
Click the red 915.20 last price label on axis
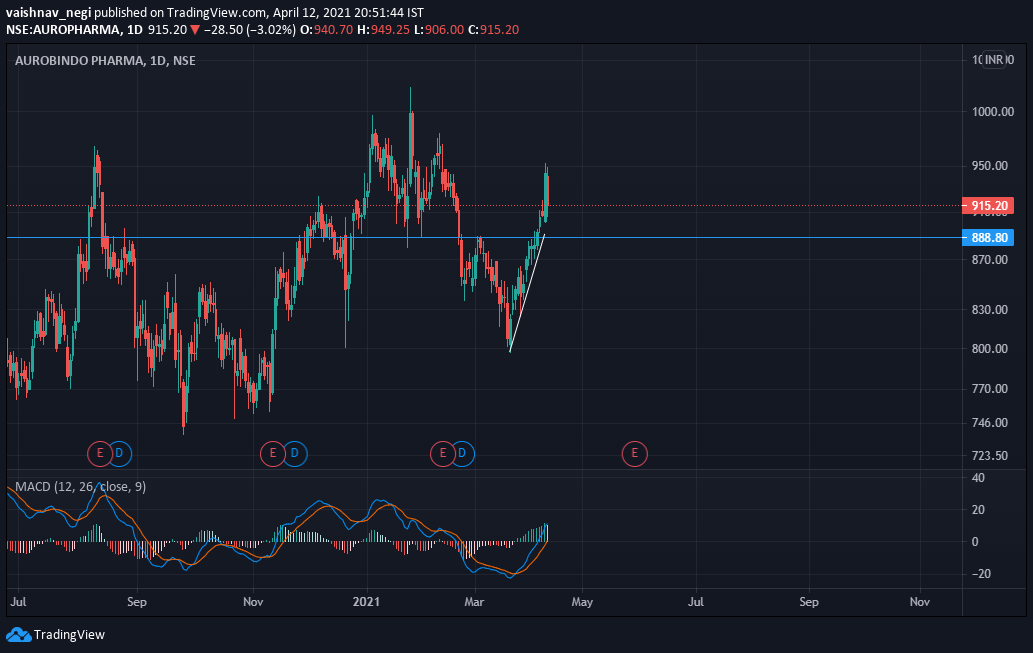[988, 206]
